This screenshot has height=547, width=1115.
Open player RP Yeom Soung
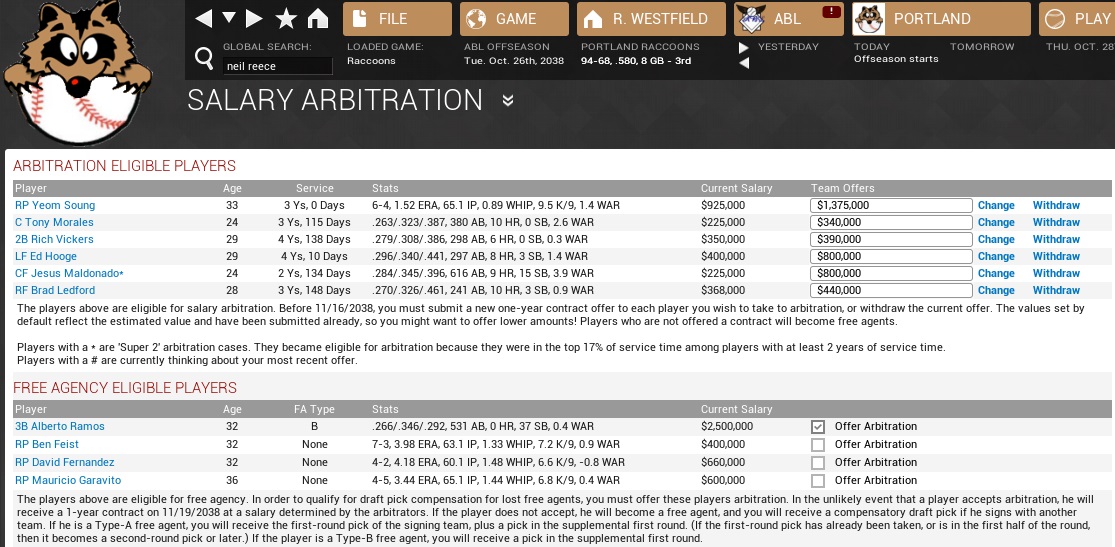(x=55, y=205)
